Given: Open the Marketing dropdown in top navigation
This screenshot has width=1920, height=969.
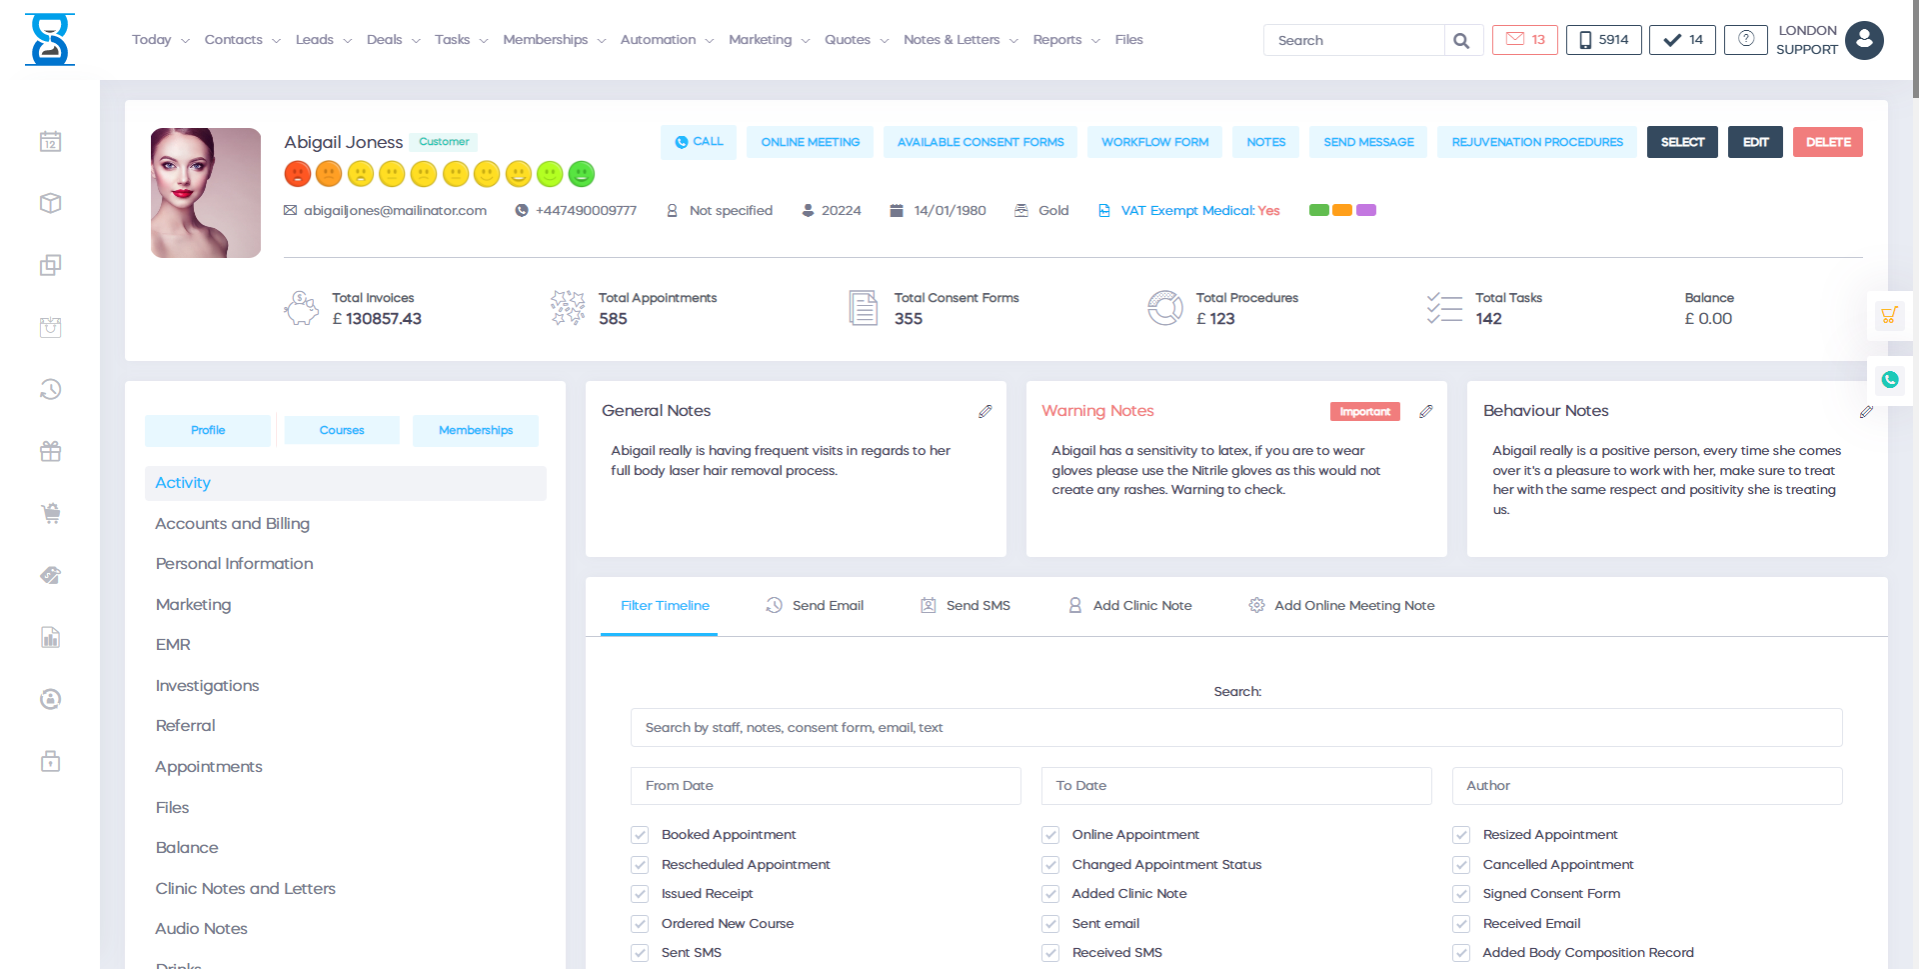Looking at the screenshot, I should click(768, 40).
